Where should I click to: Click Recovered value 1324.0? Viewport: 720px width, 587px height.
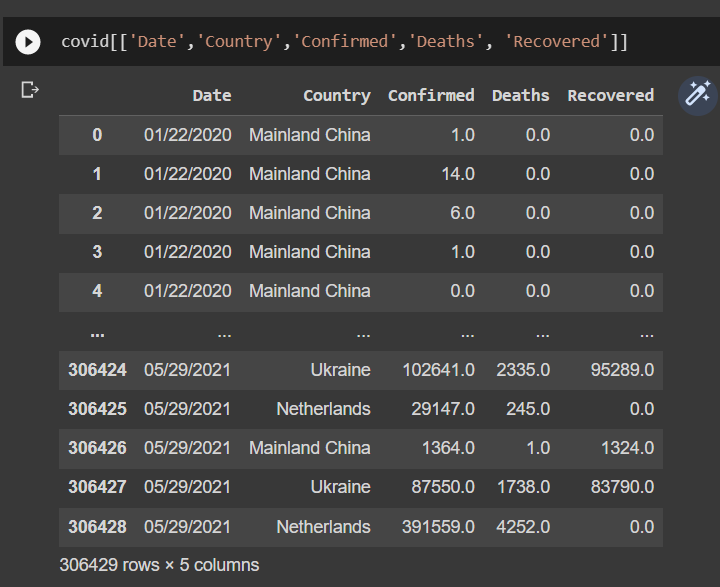click(628, 448)
